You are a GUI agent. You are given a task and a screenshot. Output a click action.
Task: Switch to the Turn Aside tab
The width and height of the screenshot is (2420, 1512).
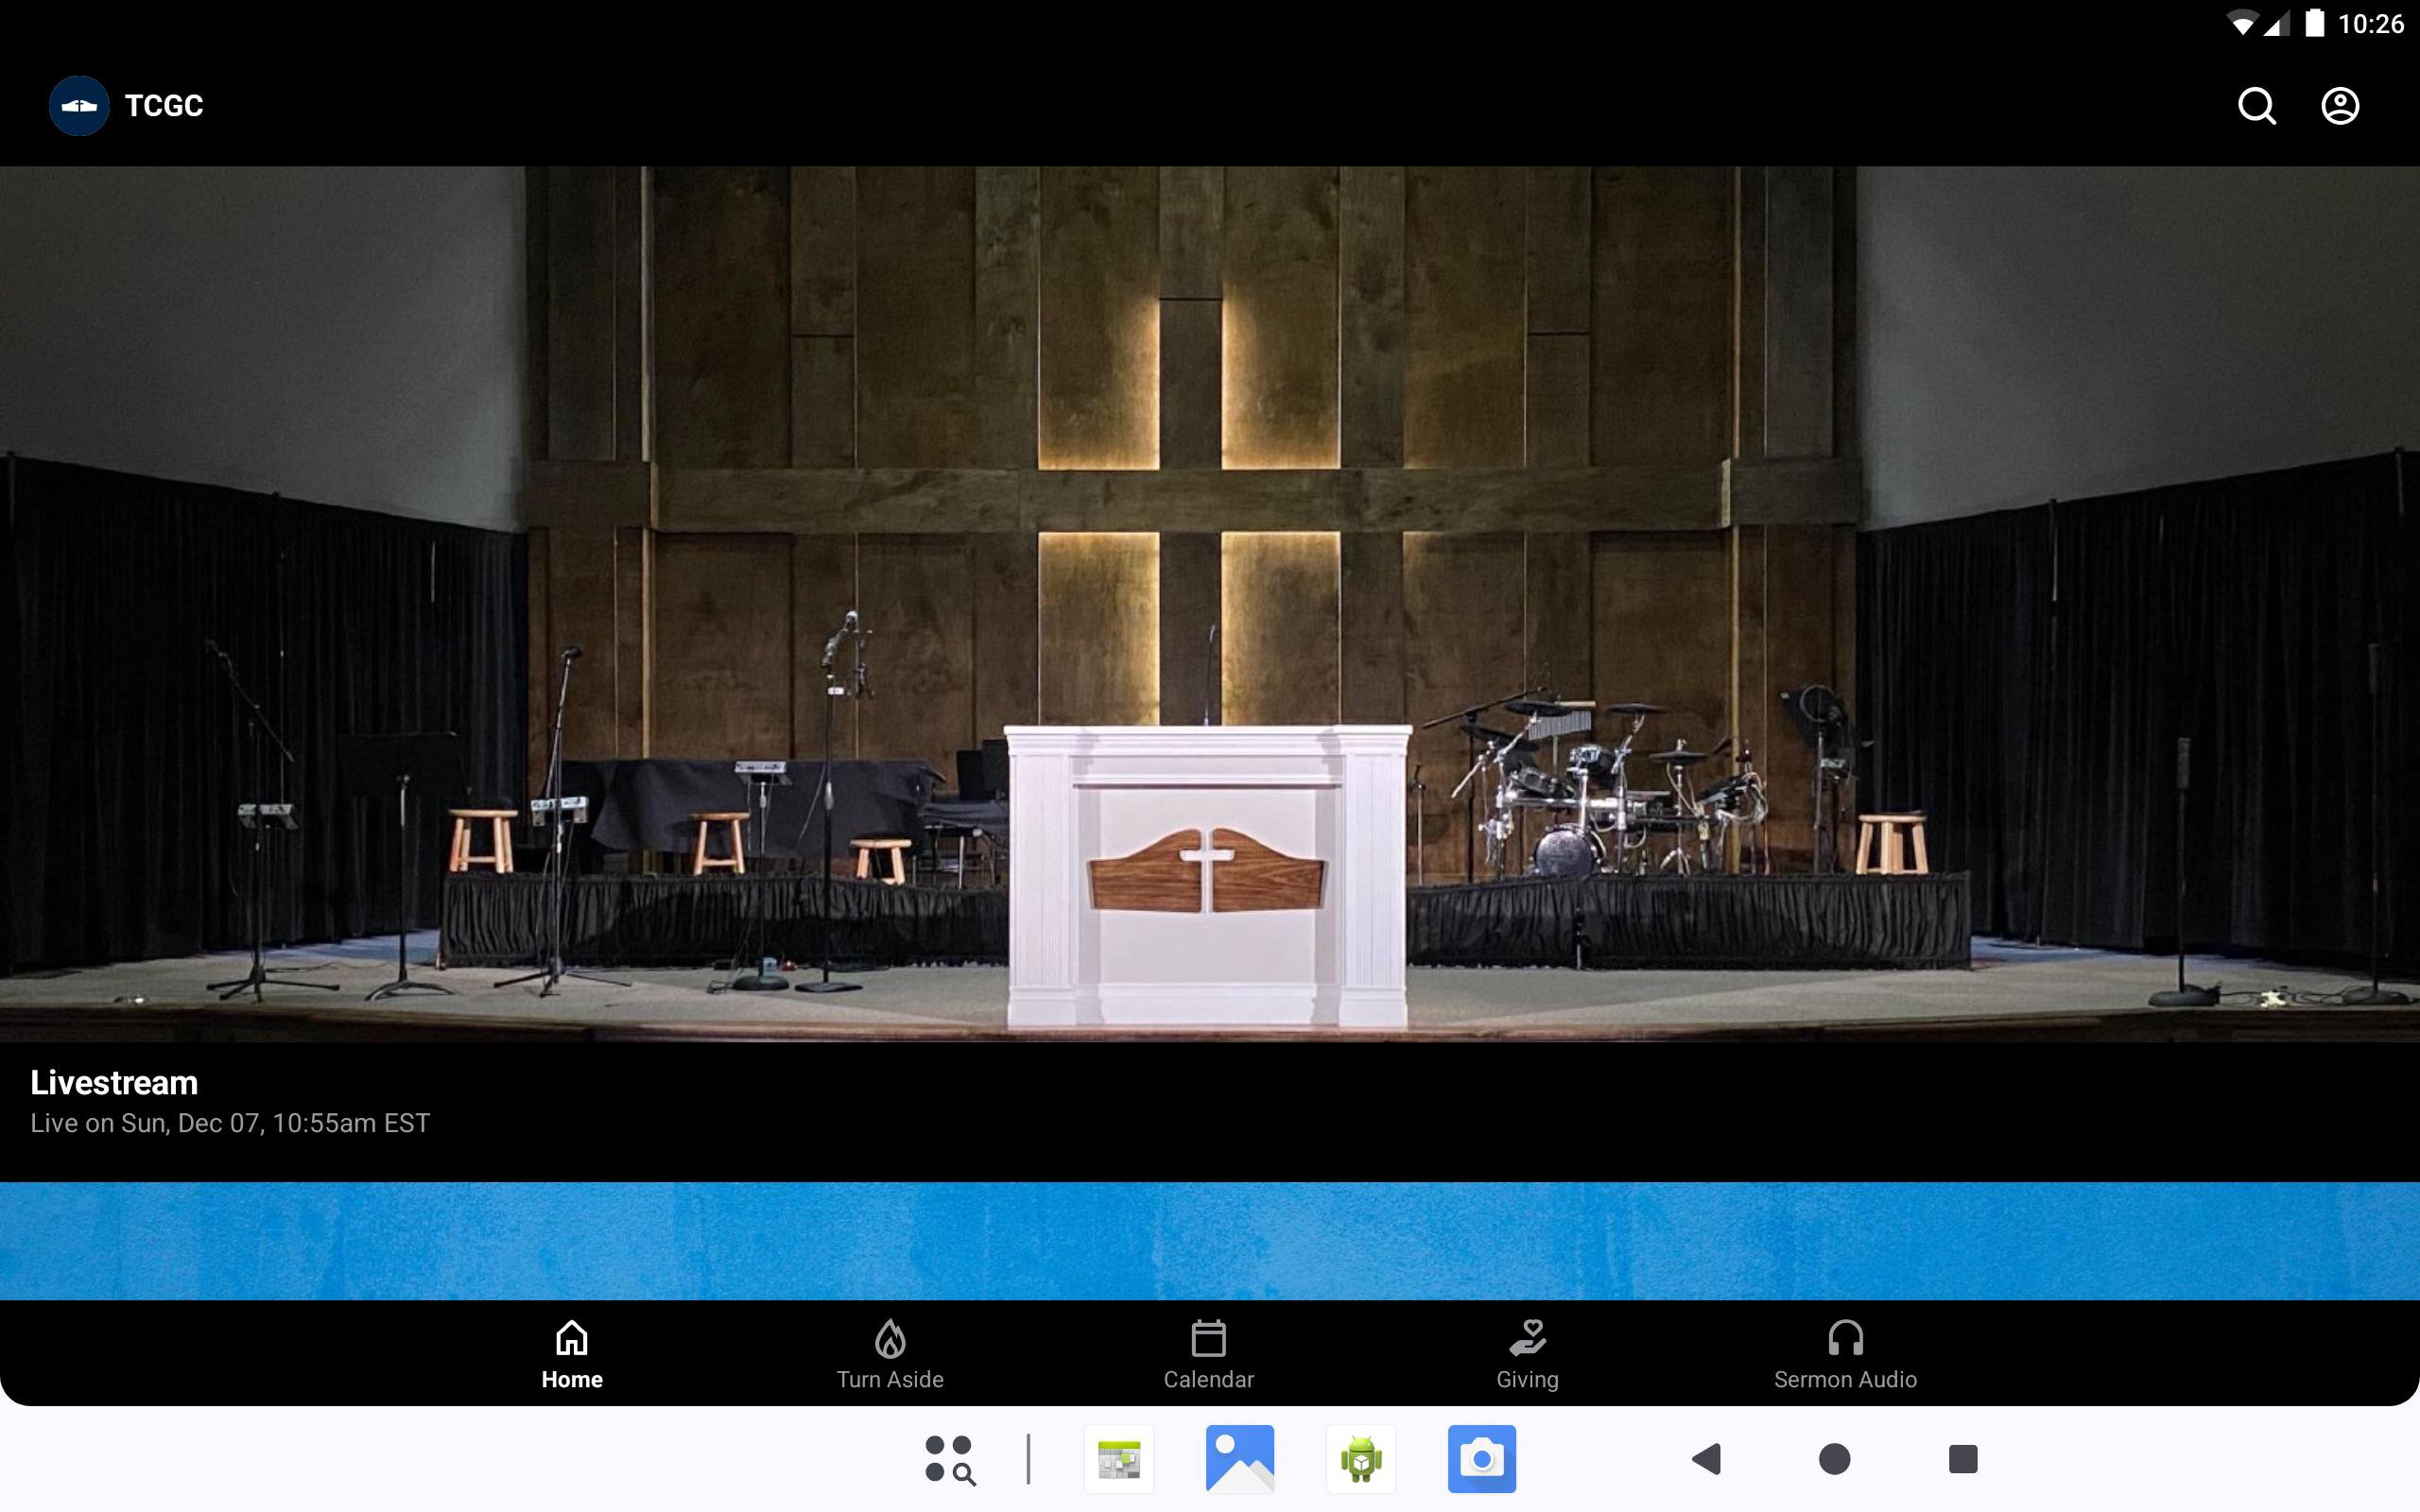889,1354
